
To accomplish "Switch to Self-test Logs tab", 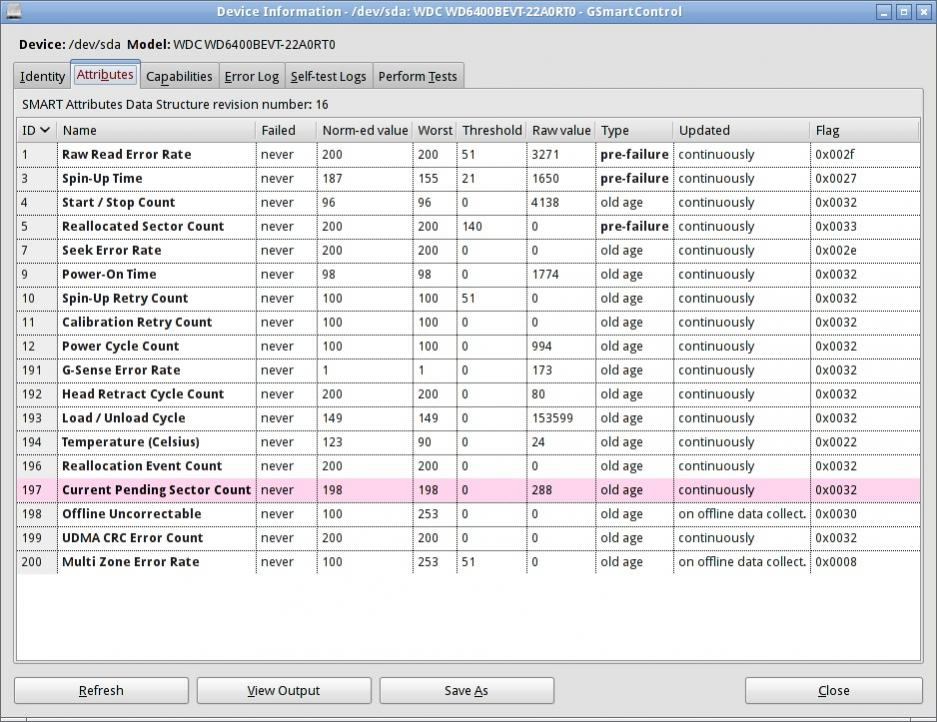I will 329,77.
